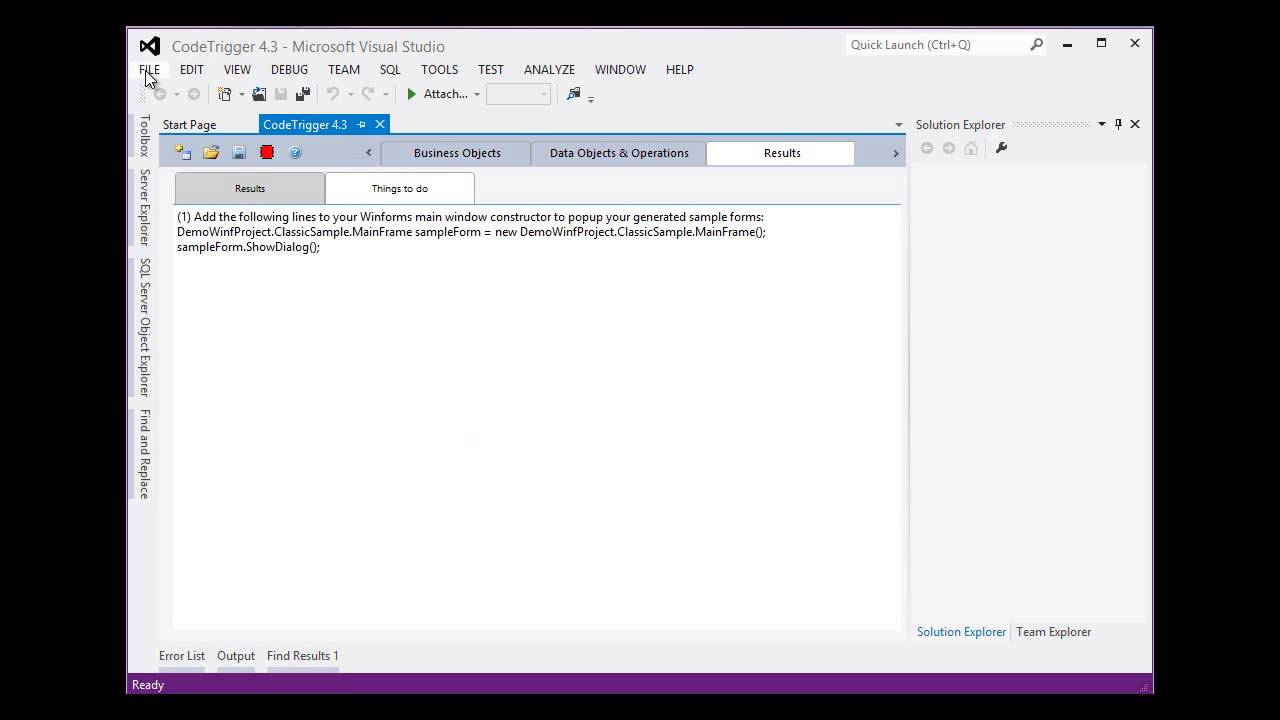
Task: Open CodeTrigger help question mark icon
Action: click(x=295, y=152)
